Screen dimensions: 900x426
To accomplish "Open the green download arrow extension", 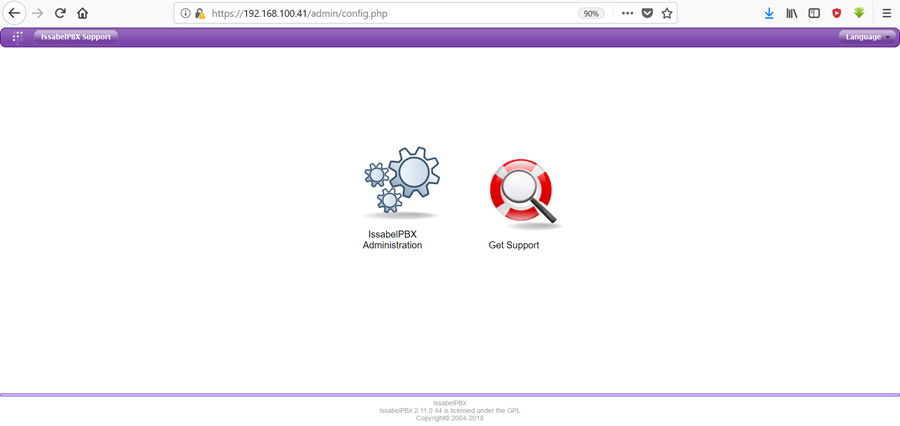I will tap(859, 13).
